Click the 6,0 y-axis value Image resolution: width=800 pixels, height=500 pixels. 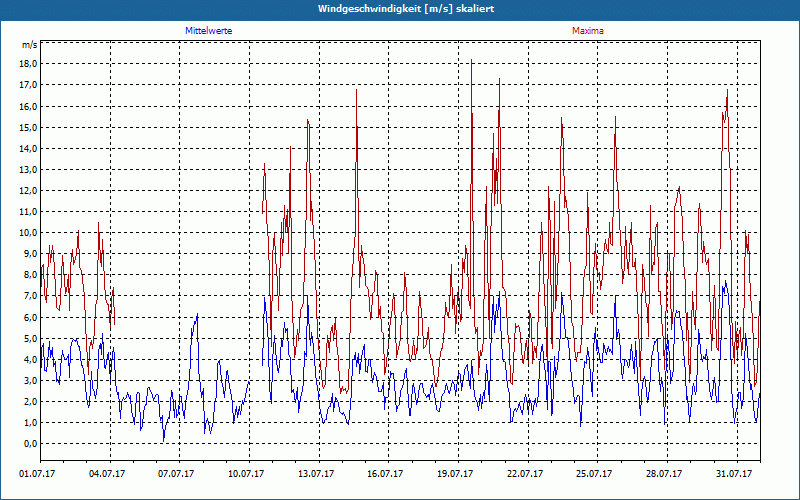tap(30, 317)
